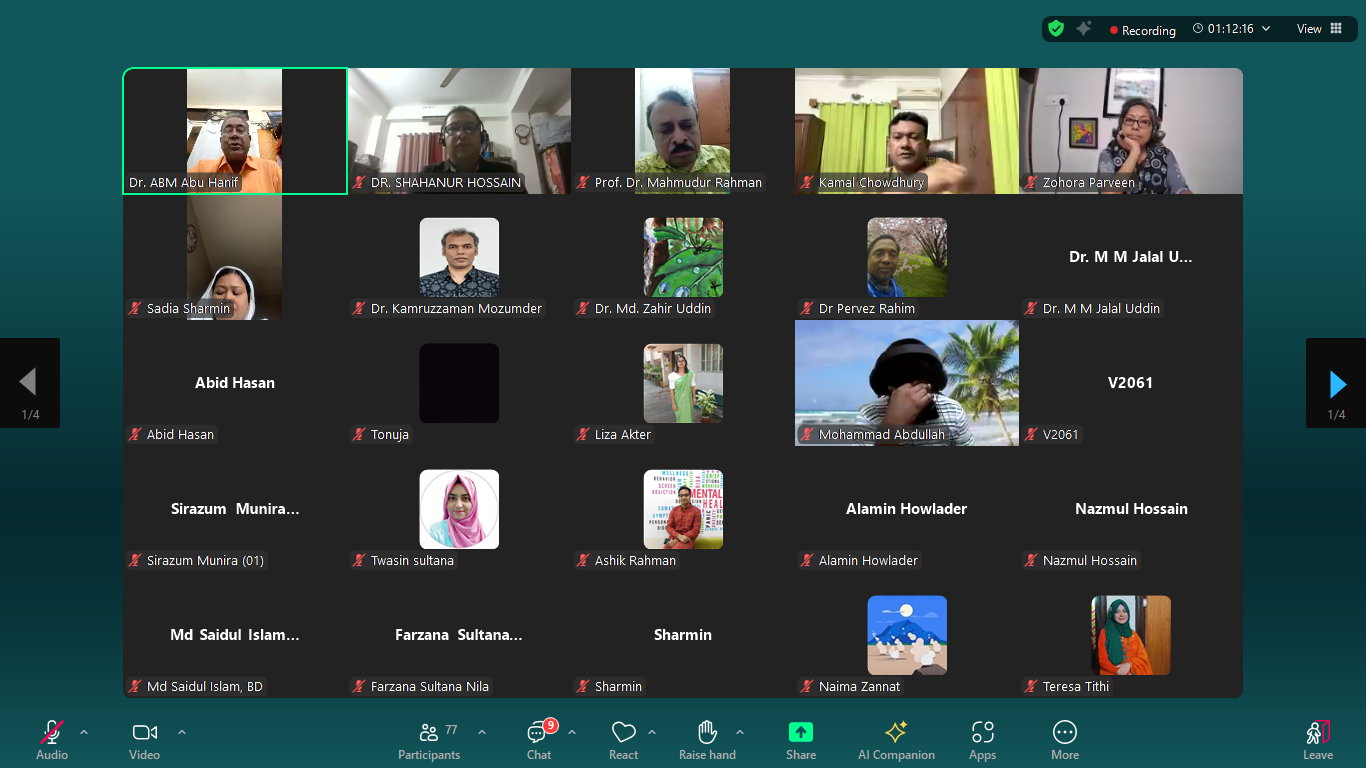This screenshot has width=1366, height=768.
Task: Go to previous gallery page arrow
Action: [x=29, y=383]
